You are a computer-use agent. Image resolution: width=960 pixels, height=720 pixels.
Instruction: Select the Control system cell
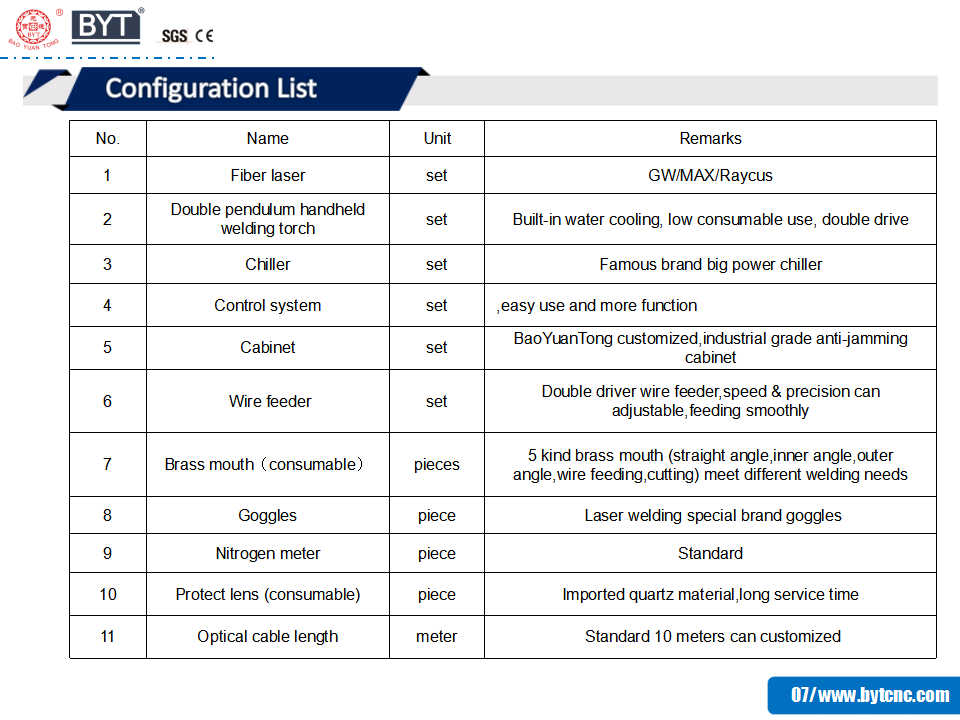tap(267, 306)
